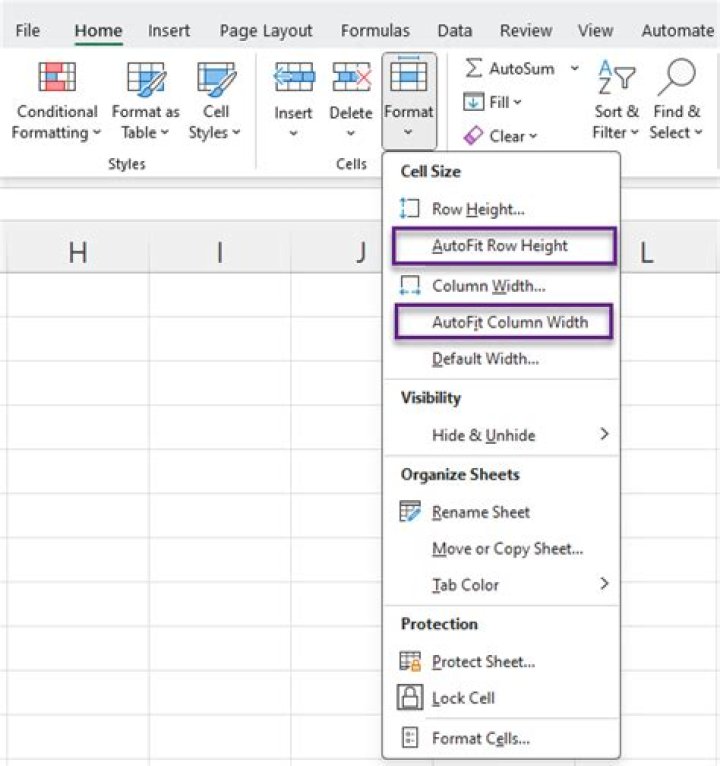Expand the AutoSum dropdown arrow
Screen dimensions: 720x766
click(x=575, y=68)
